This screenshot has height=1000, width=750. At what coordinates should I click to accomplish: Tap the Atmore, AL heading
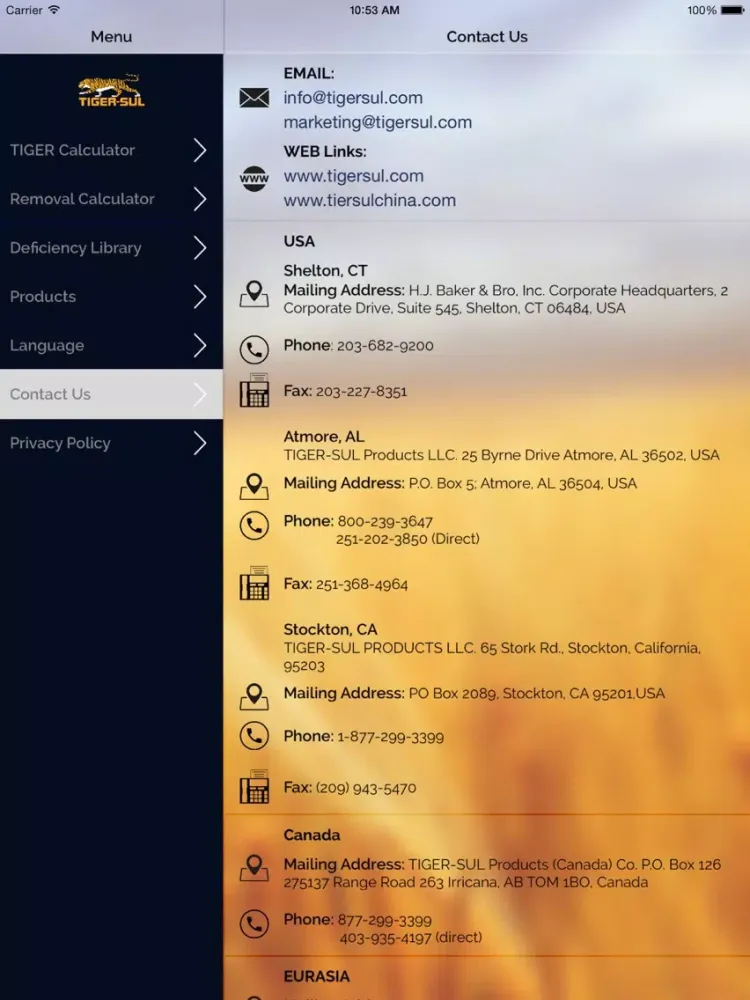(x=324, y=437)
